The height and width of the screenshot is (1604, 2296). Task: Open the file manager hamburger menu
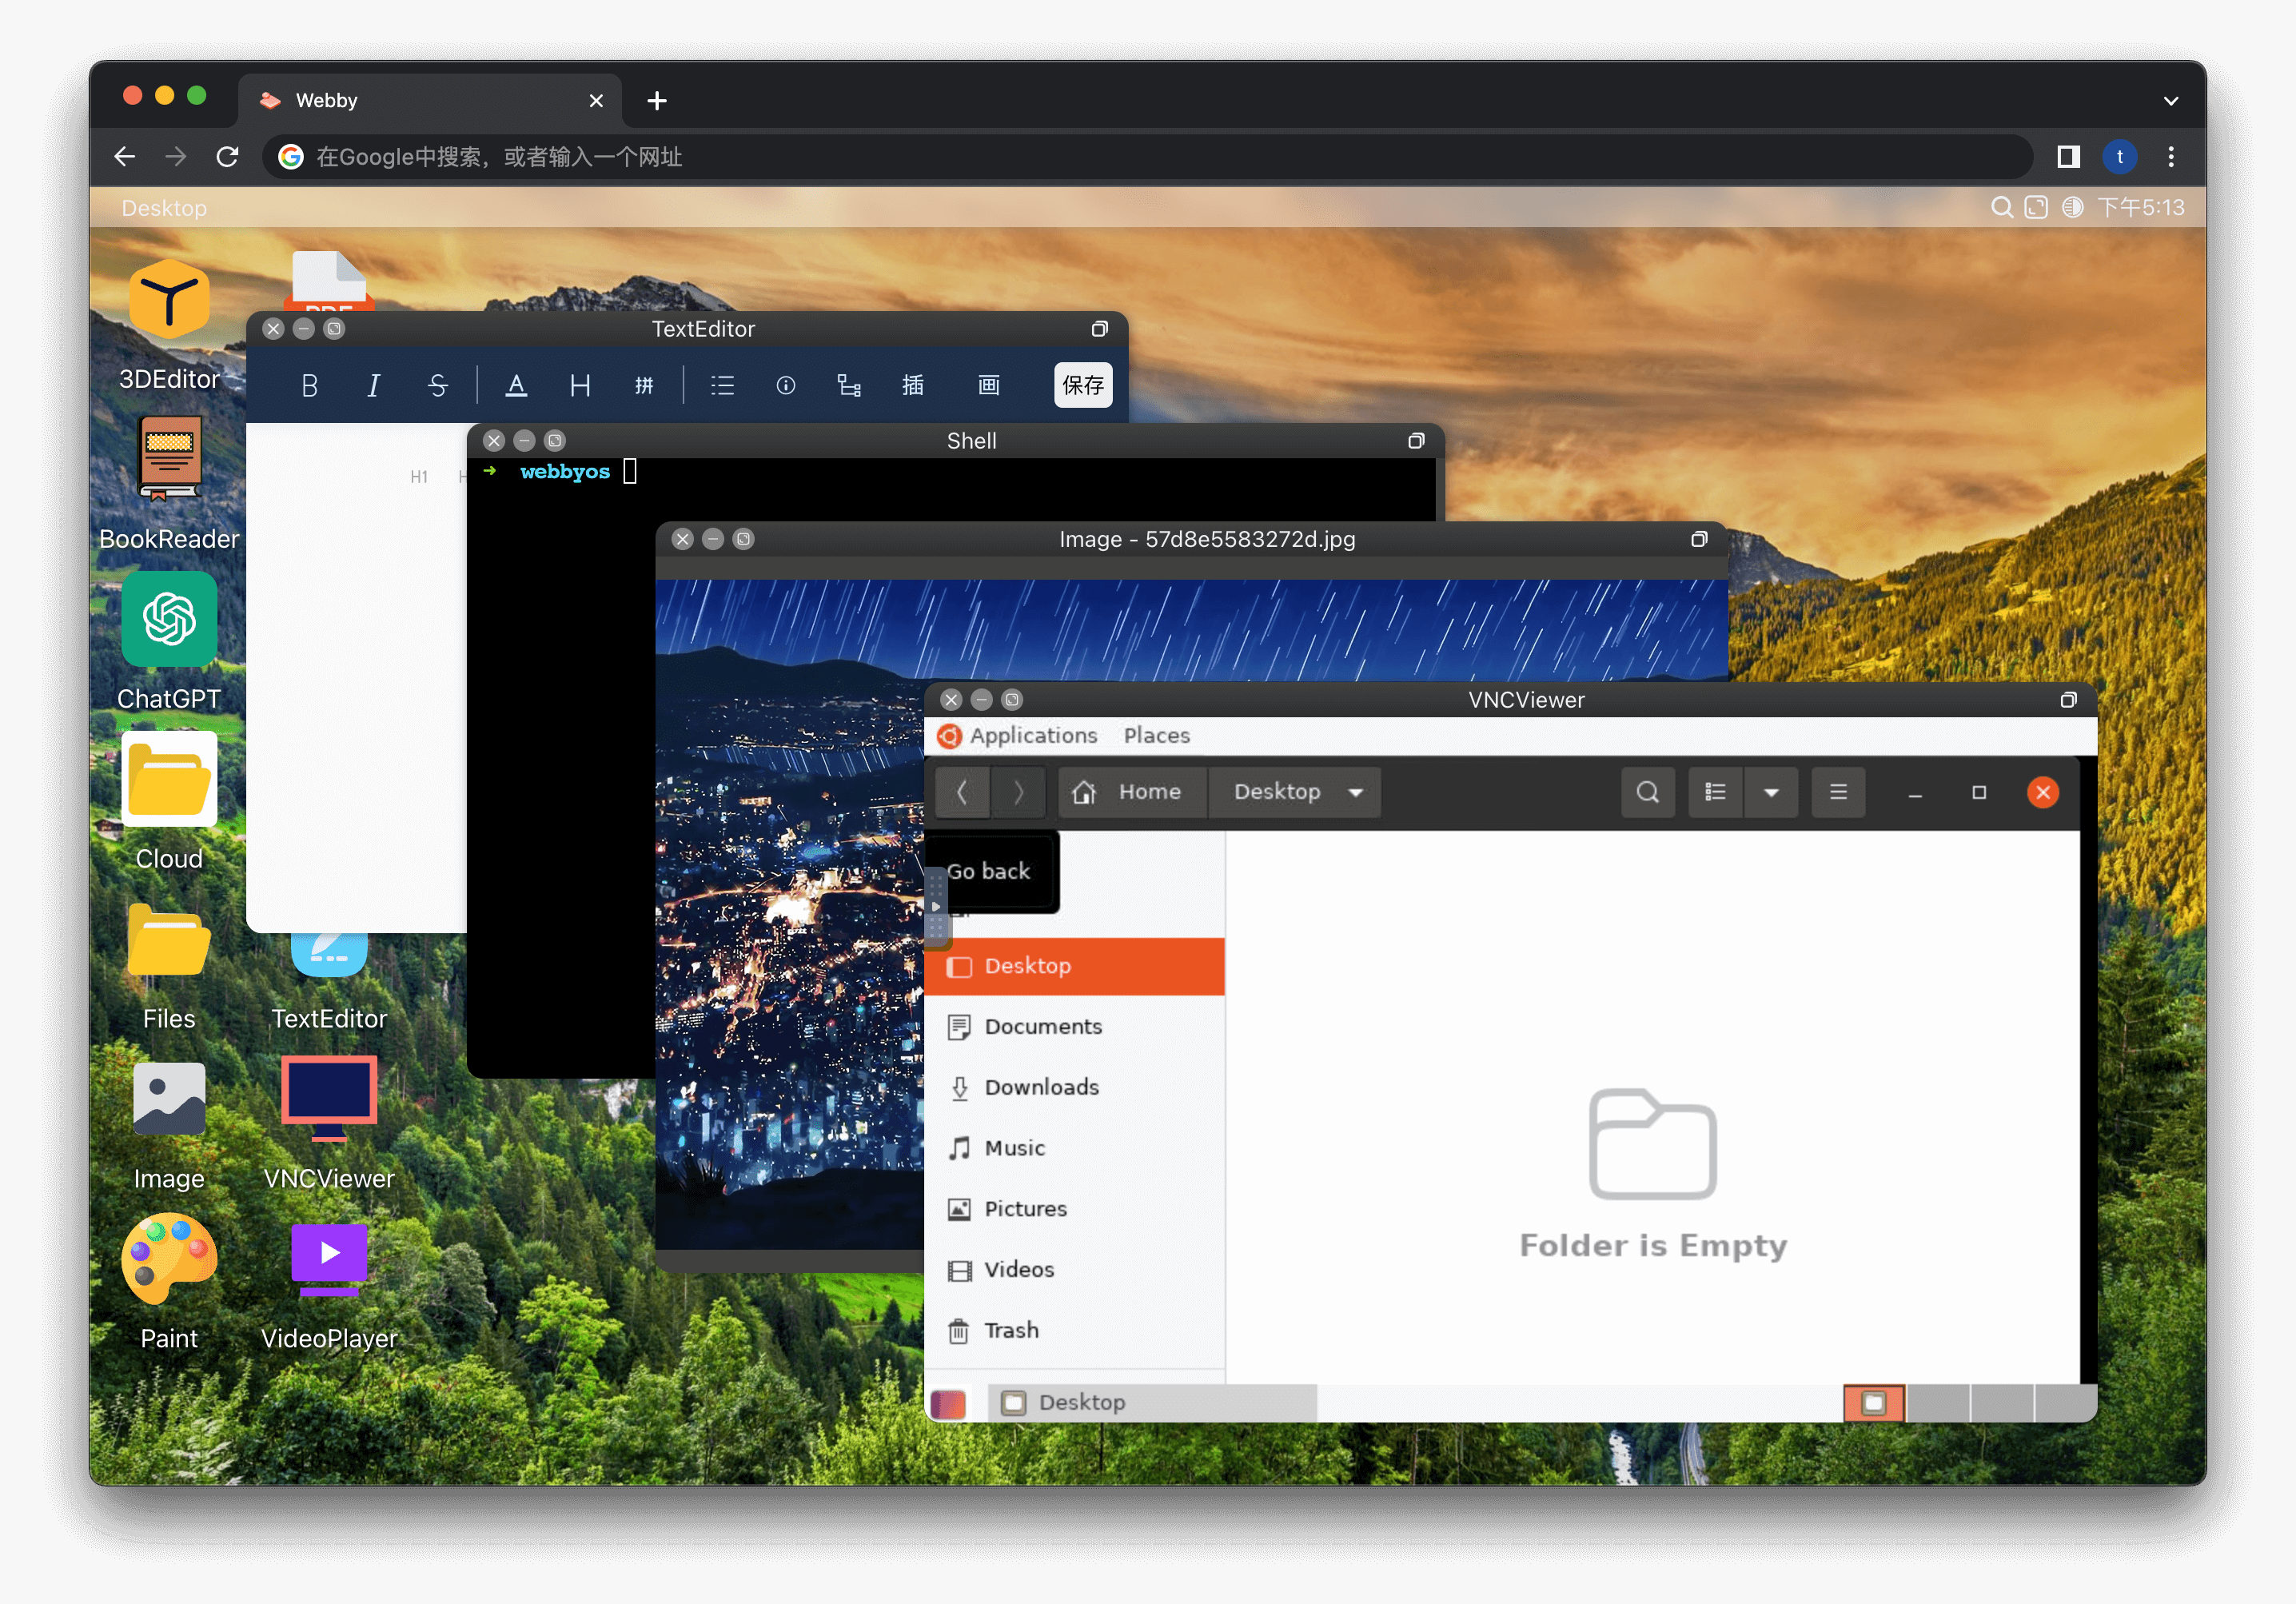[1838, 792]
